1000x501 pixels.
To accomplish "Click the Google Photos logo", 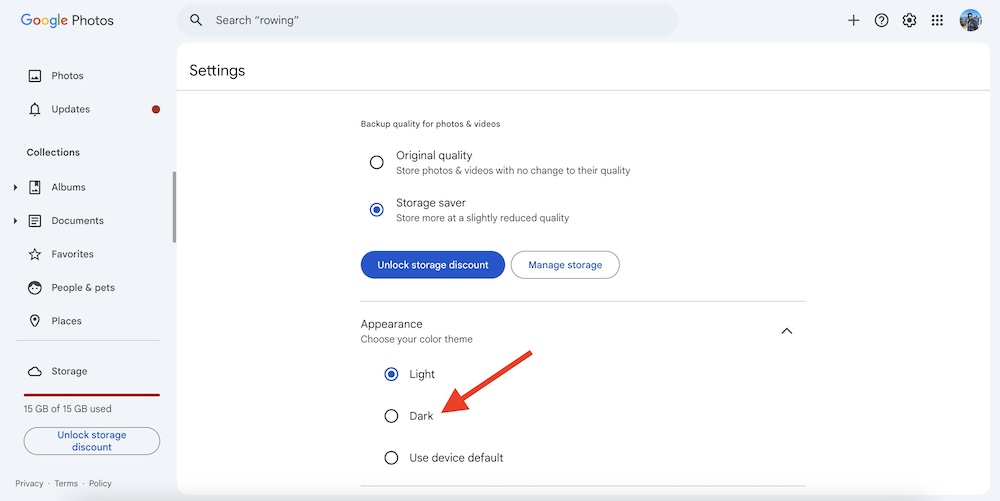I will pyautogui.click(x=67, y=20).
